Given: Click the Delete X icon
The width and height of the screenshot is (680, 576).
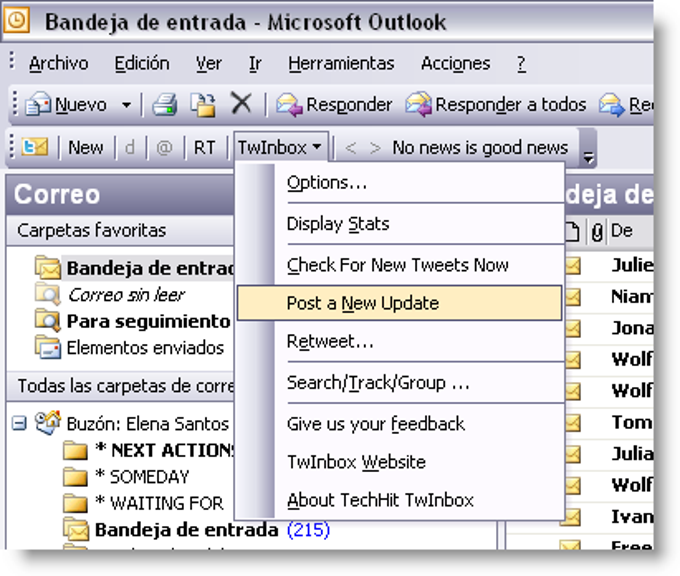Looking at the screenshot, I should (x=241, y=104).
